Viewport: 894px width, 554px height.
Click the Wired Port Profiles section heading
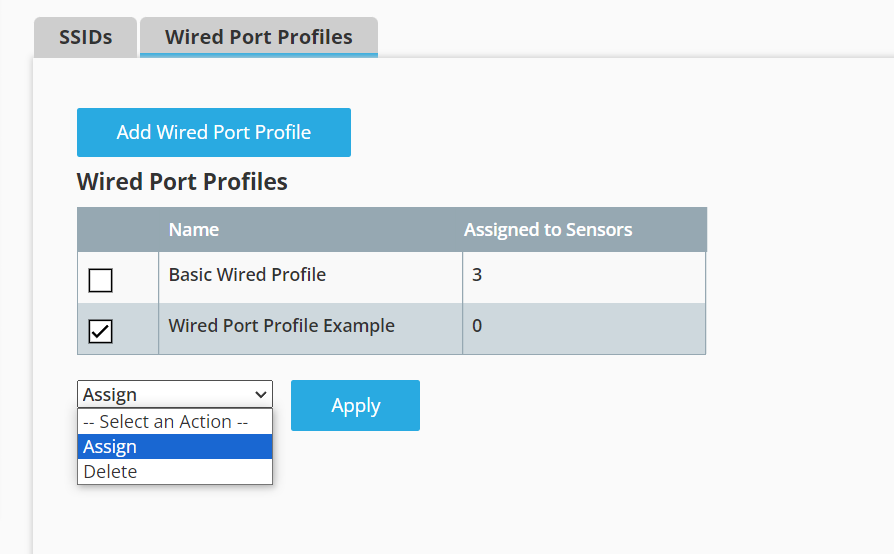(x=182, y=182)
